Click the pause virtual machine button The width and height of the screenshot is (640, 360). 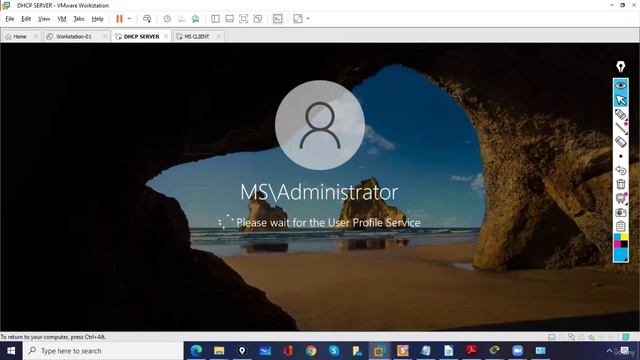click(119, 19)
